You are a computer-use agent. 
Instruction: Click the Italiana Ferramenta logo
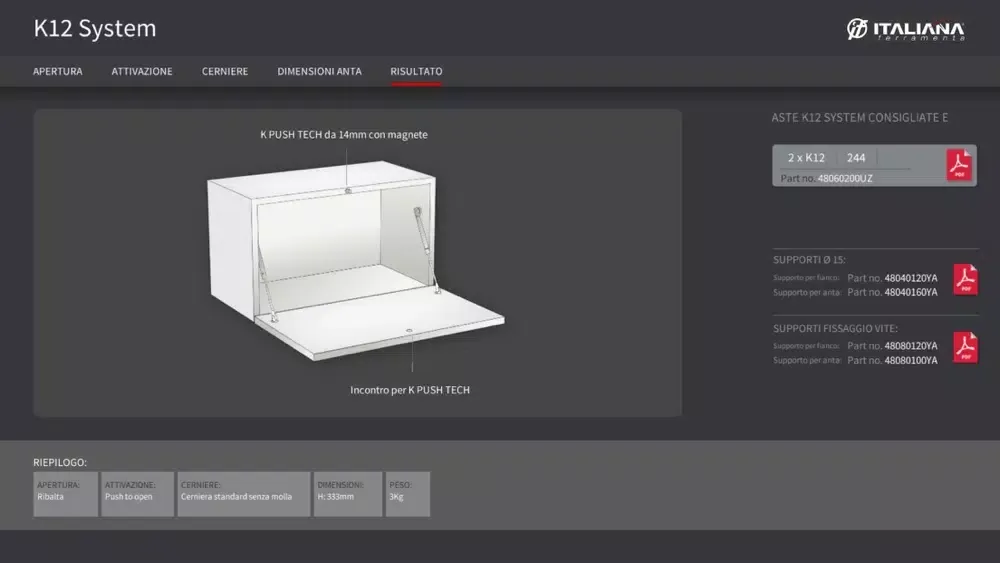[906, 29]
